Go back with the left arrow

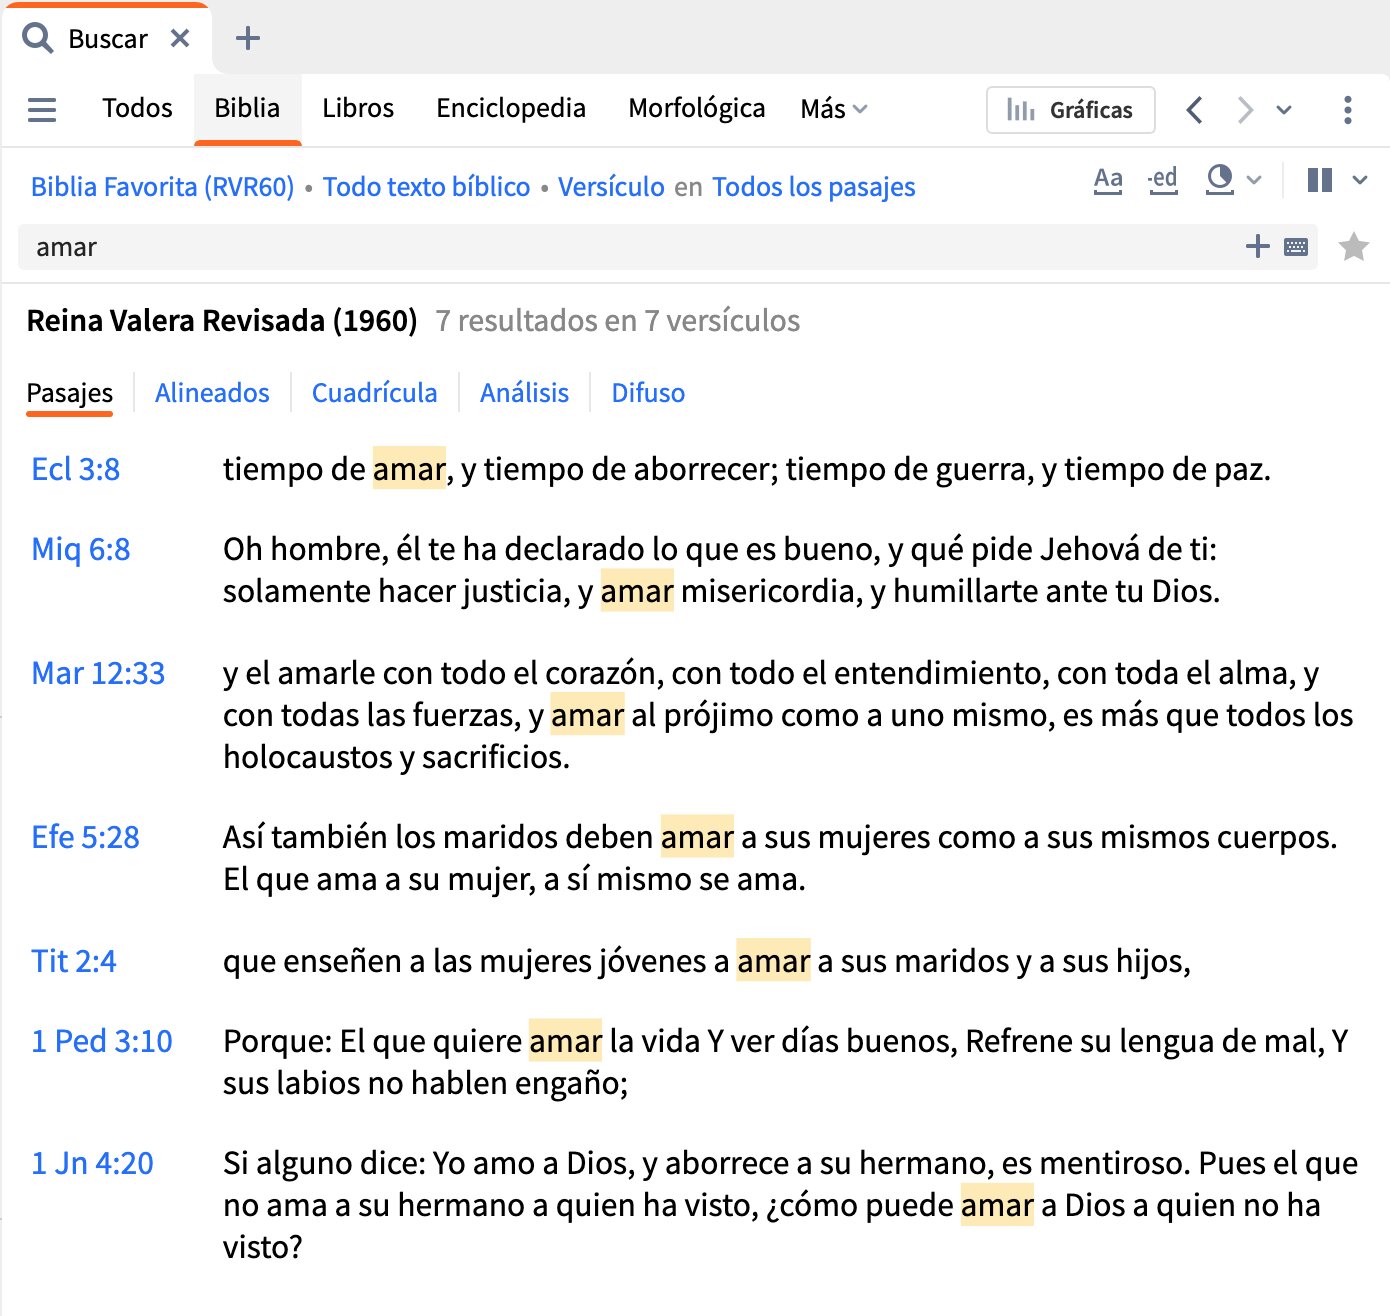[1194, 110]
